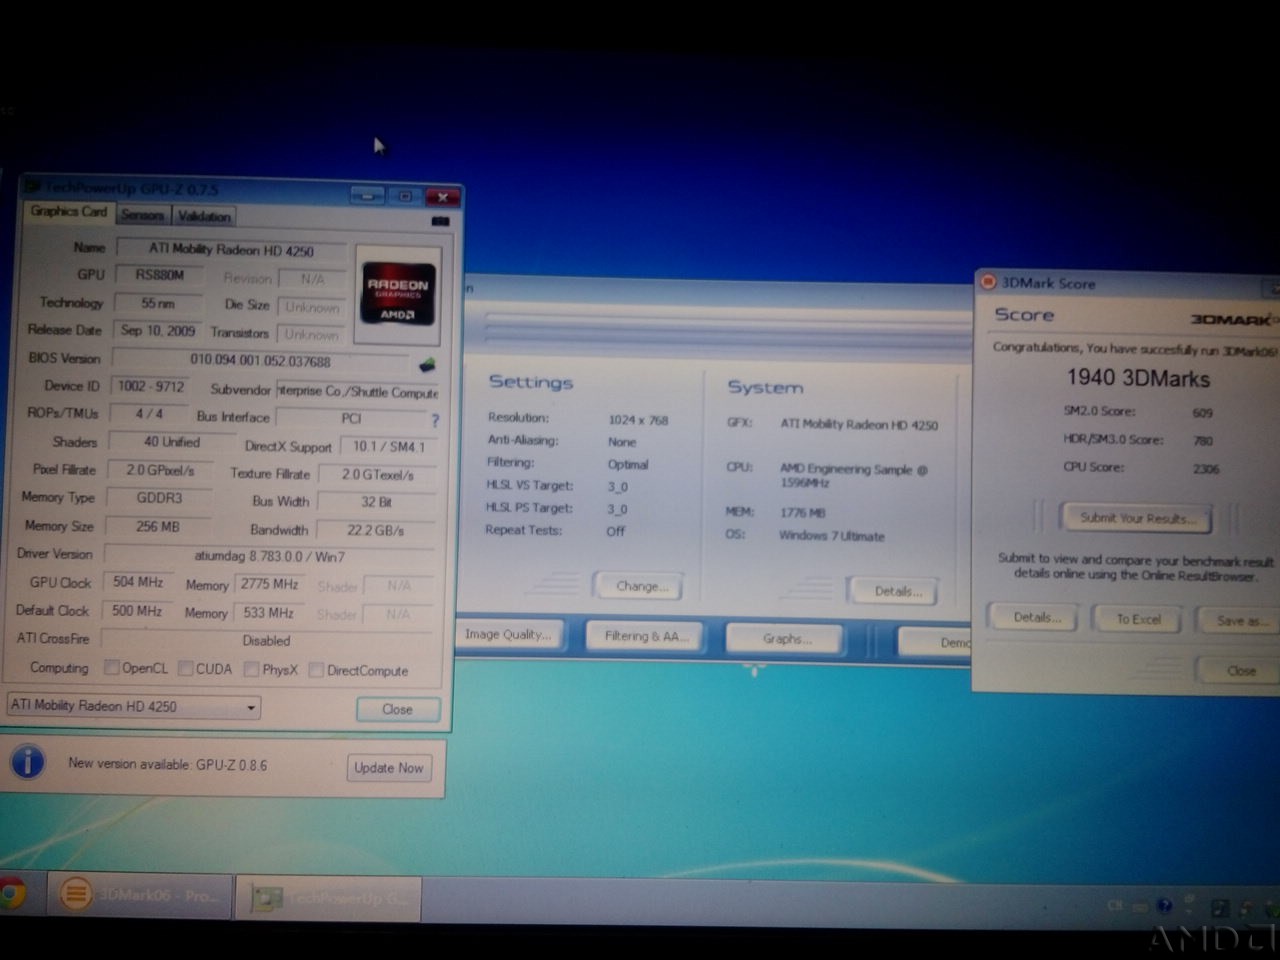Click the 1940 3DMarks score text
This screenshot has width=1280, height=960.
pos(1137,378)
